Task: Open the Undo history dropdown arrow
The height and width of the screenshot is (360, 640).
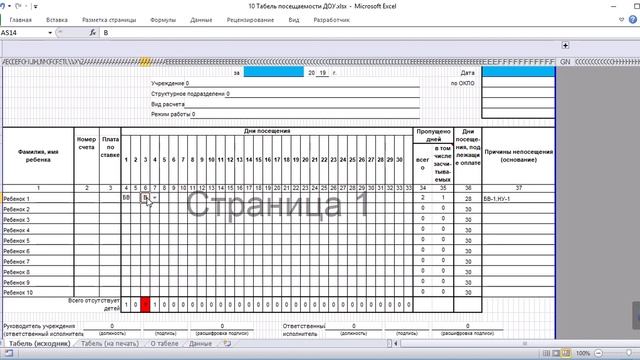Action: point(9,7)
